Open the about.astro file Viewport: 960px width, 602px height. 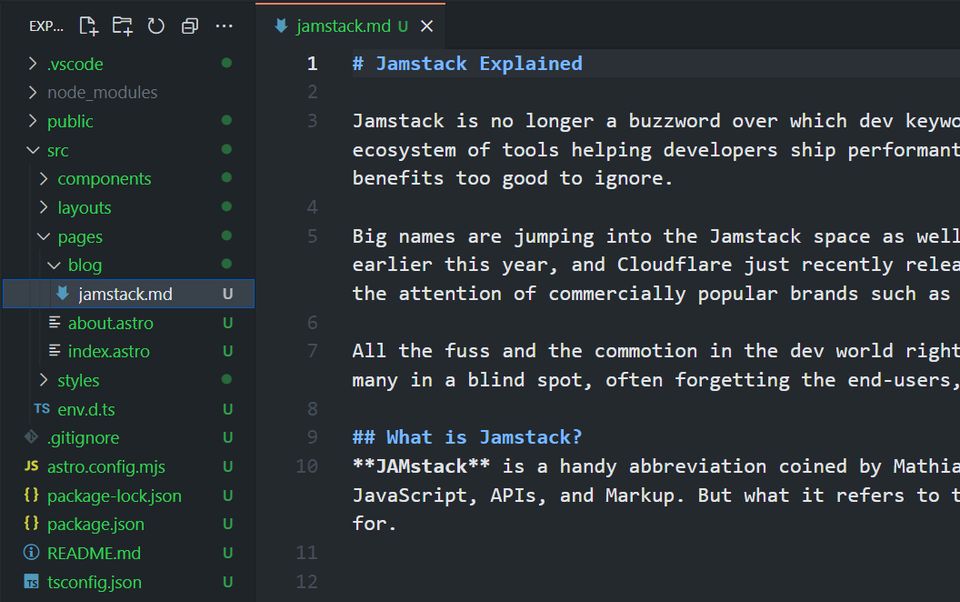[111, 323]
